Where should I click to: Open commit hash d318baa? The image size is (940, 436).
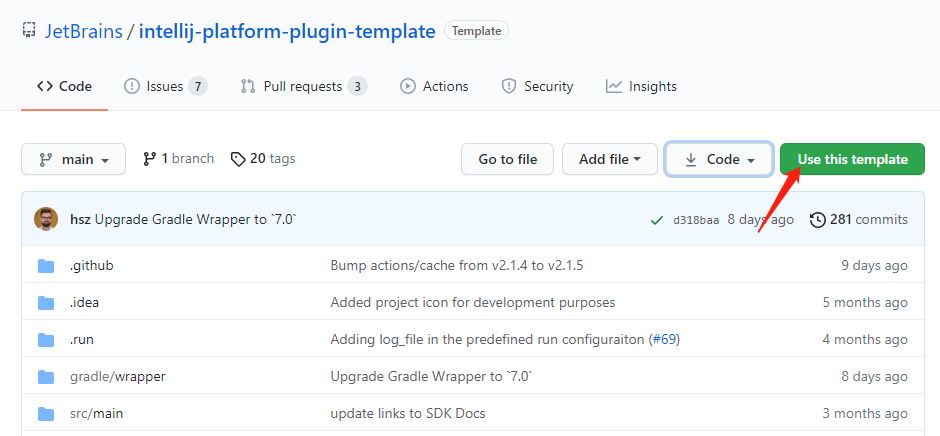(696, 220)
